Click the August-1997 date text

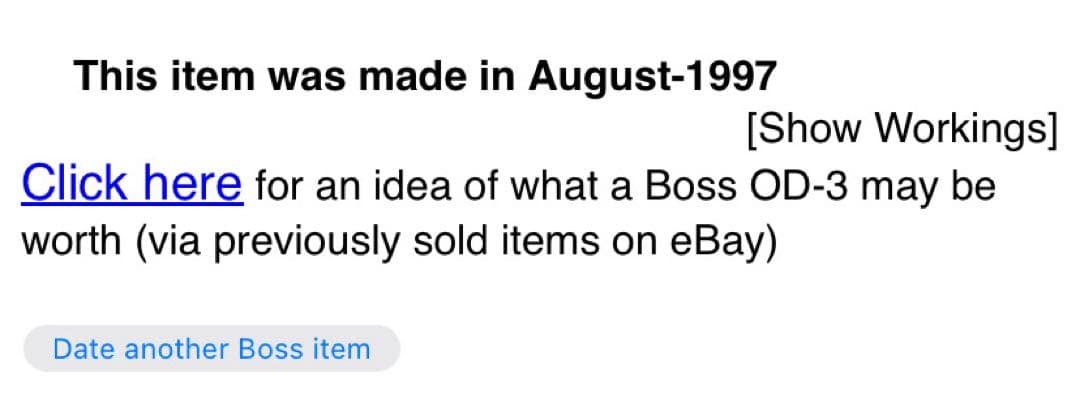pyautogui.click(x=653, y=75)
